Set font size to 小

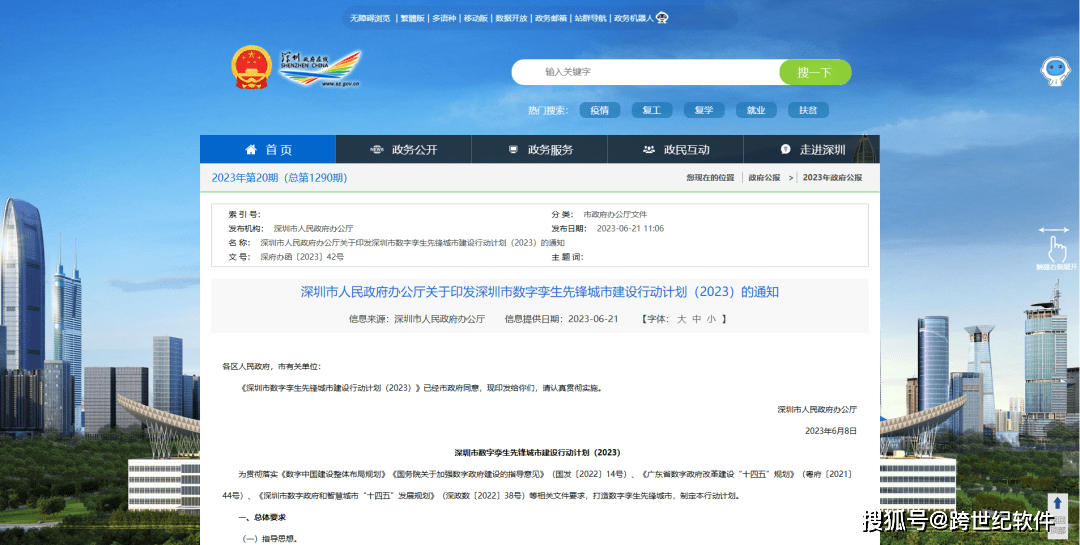click(712, 319)
